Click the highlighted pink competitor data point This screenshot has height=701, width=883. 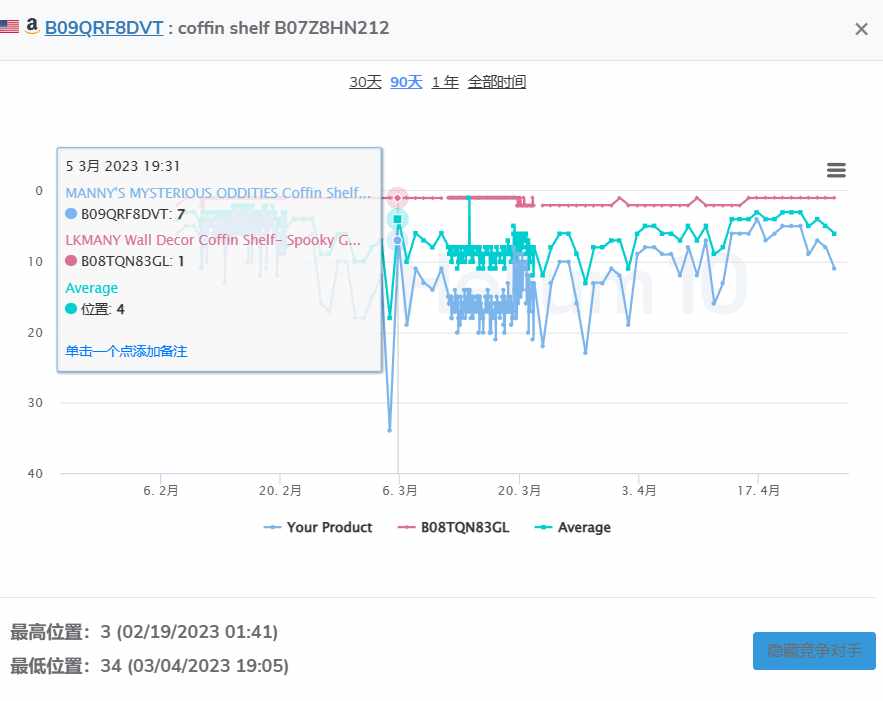tap(398, 198)
